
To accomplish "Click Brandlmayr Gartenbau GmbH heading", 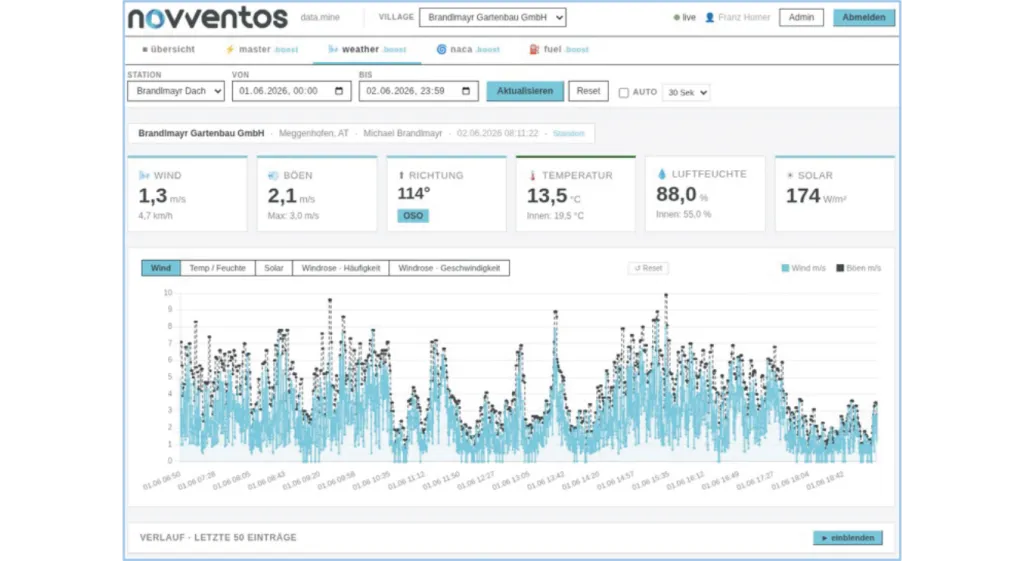I will coord(201,133).
